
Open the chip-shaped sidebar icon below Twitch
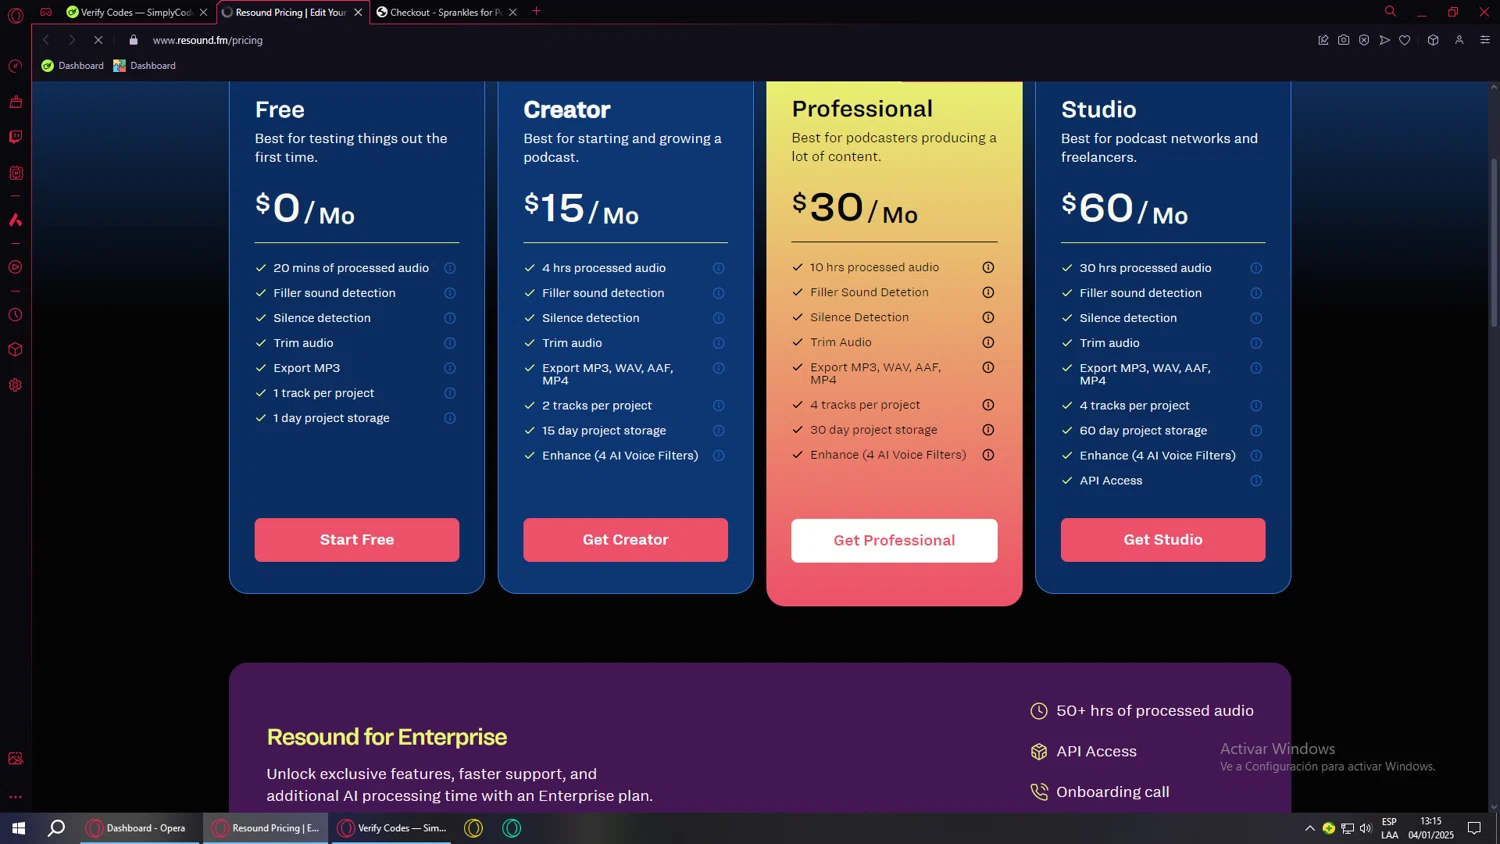point(15,173)
